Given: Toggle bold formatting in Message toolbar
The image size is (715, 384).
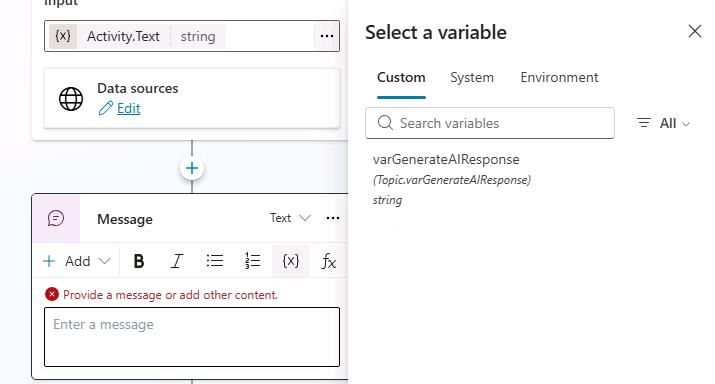Looking at the screenshot, I should (x=139, y=261).
